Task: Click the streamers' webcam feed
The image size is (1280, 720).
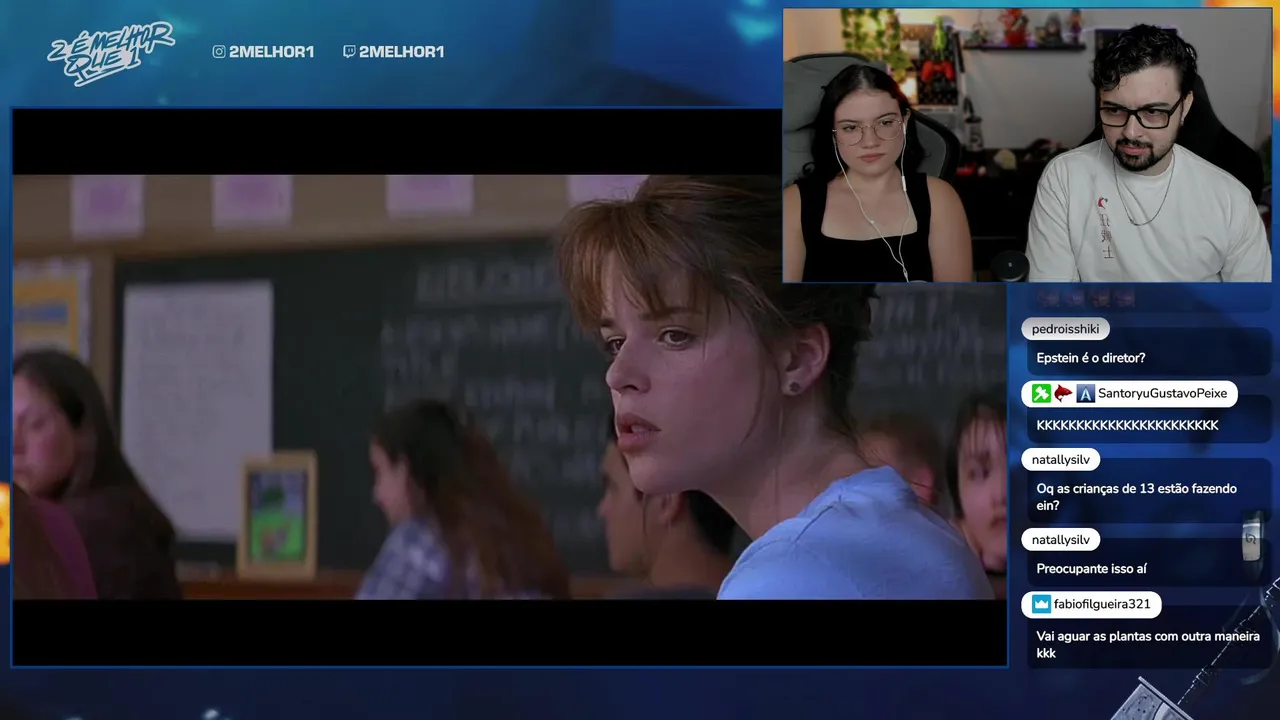Action: (1027, 145)
